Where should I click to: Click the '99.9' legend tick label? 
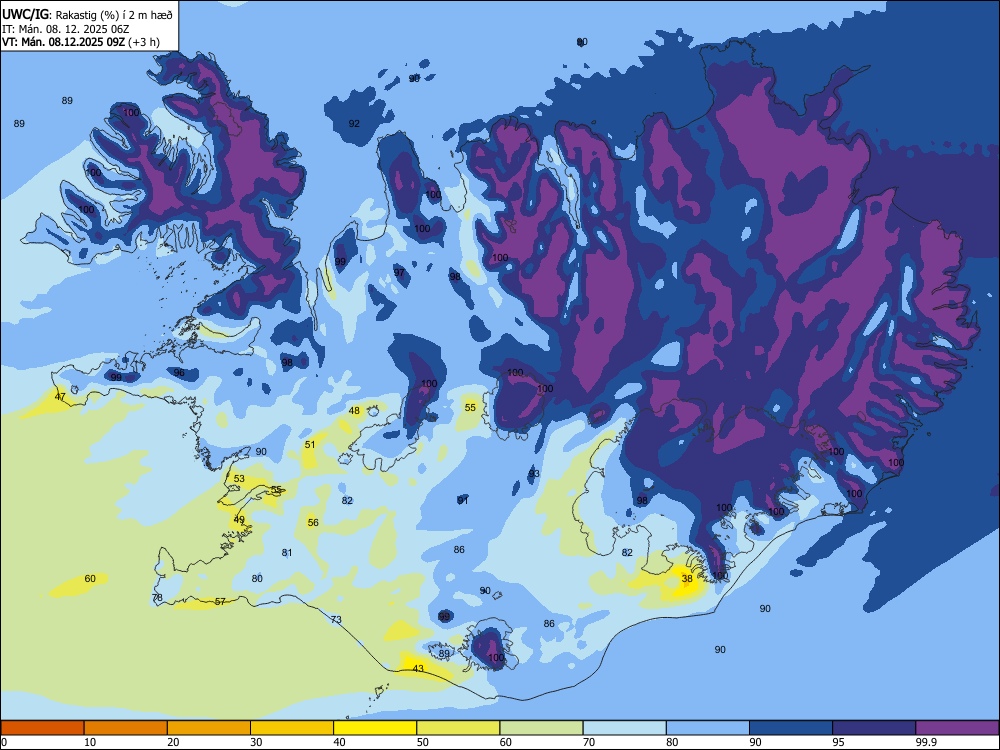coord(926,742)
